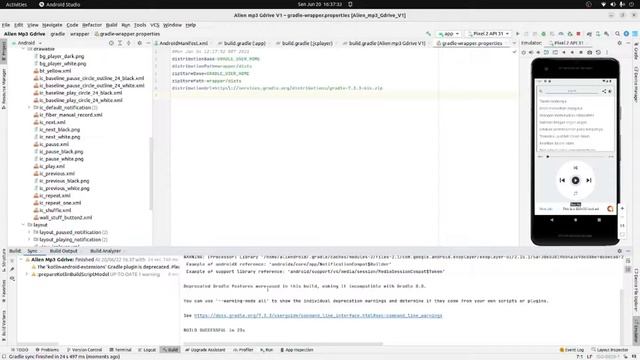Click the collapse all icon in Project panel
The image size is (640, 360).
tap(129, 43)
